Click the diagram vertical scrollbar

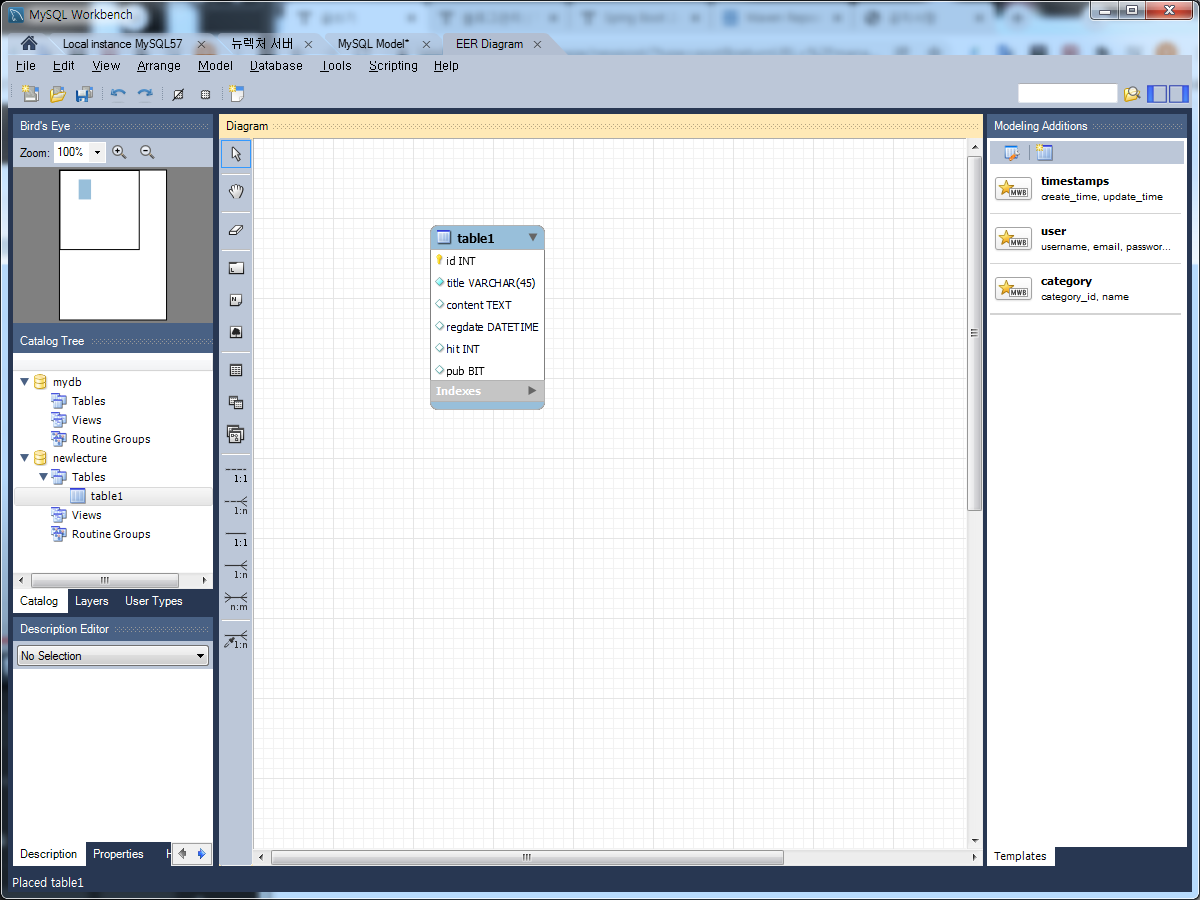[x=975, y=333]
